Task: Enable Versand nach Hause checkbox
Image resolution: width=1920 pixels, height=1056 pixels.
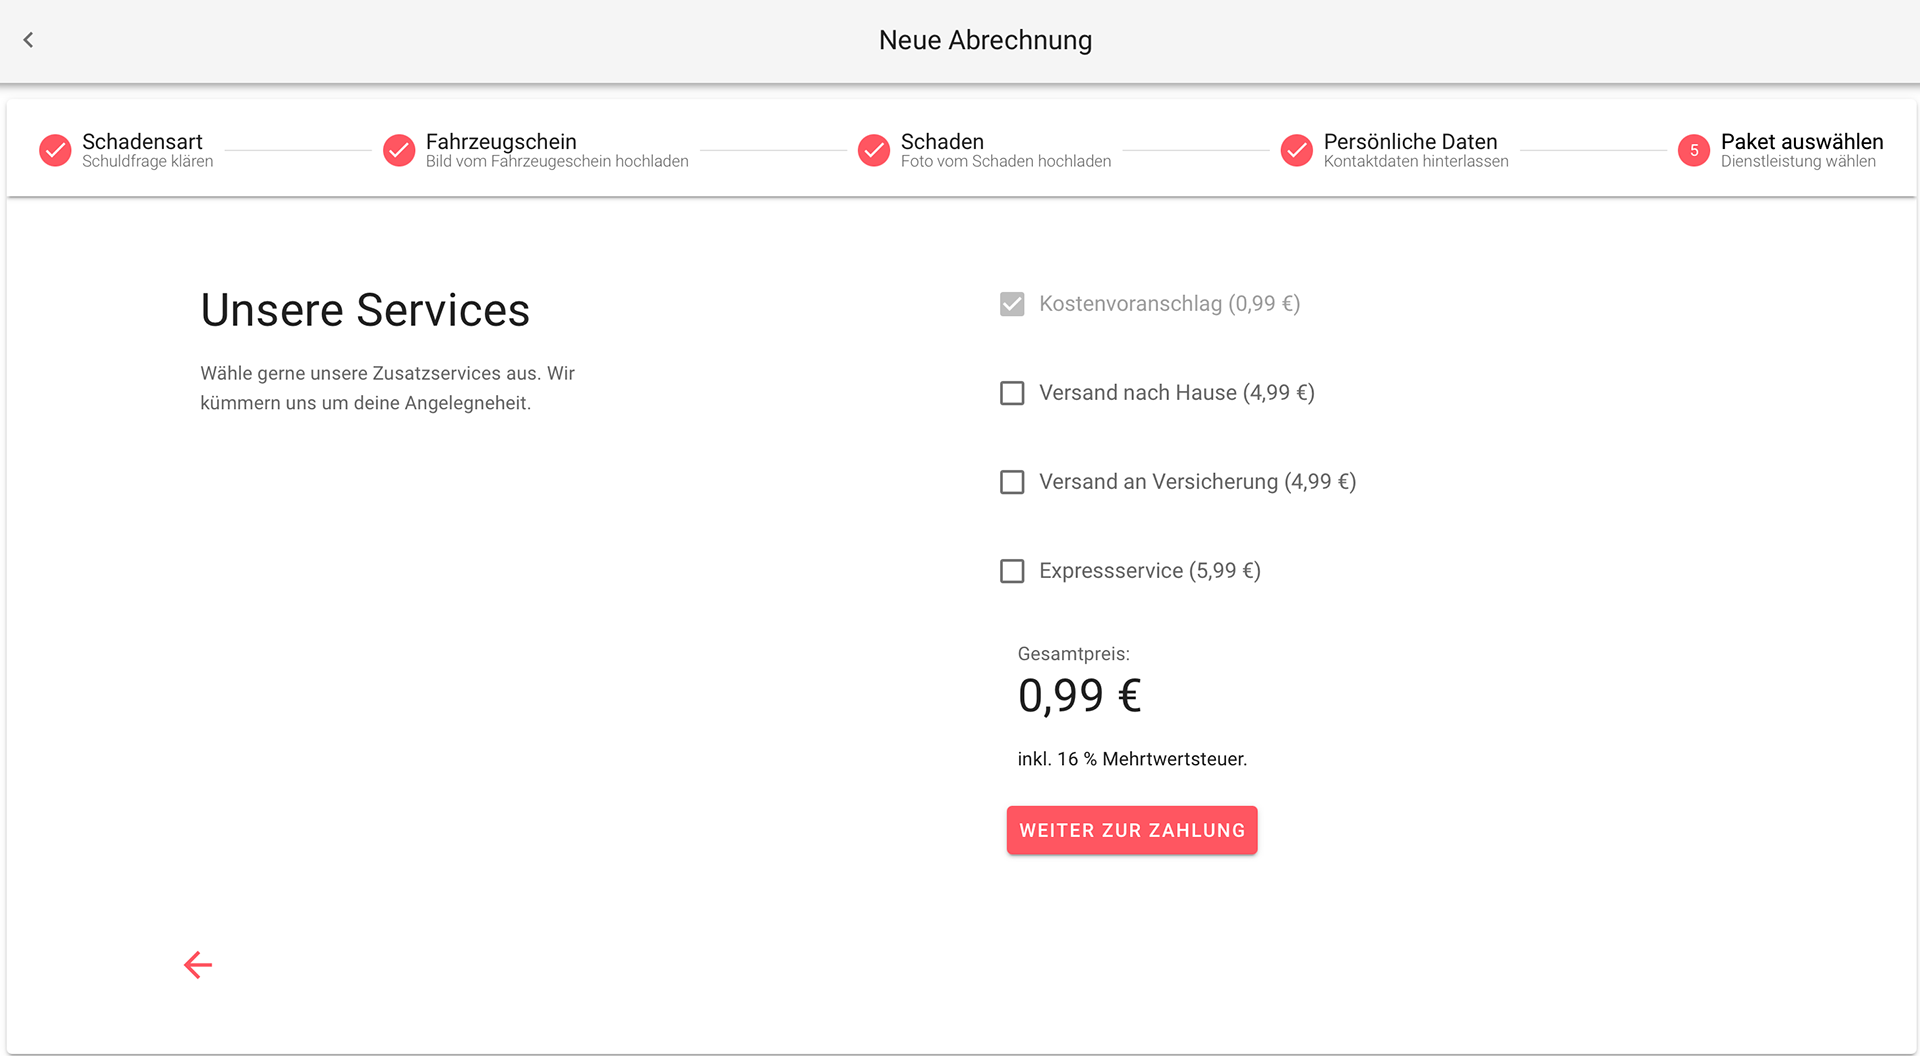Action: point(1012,393)
